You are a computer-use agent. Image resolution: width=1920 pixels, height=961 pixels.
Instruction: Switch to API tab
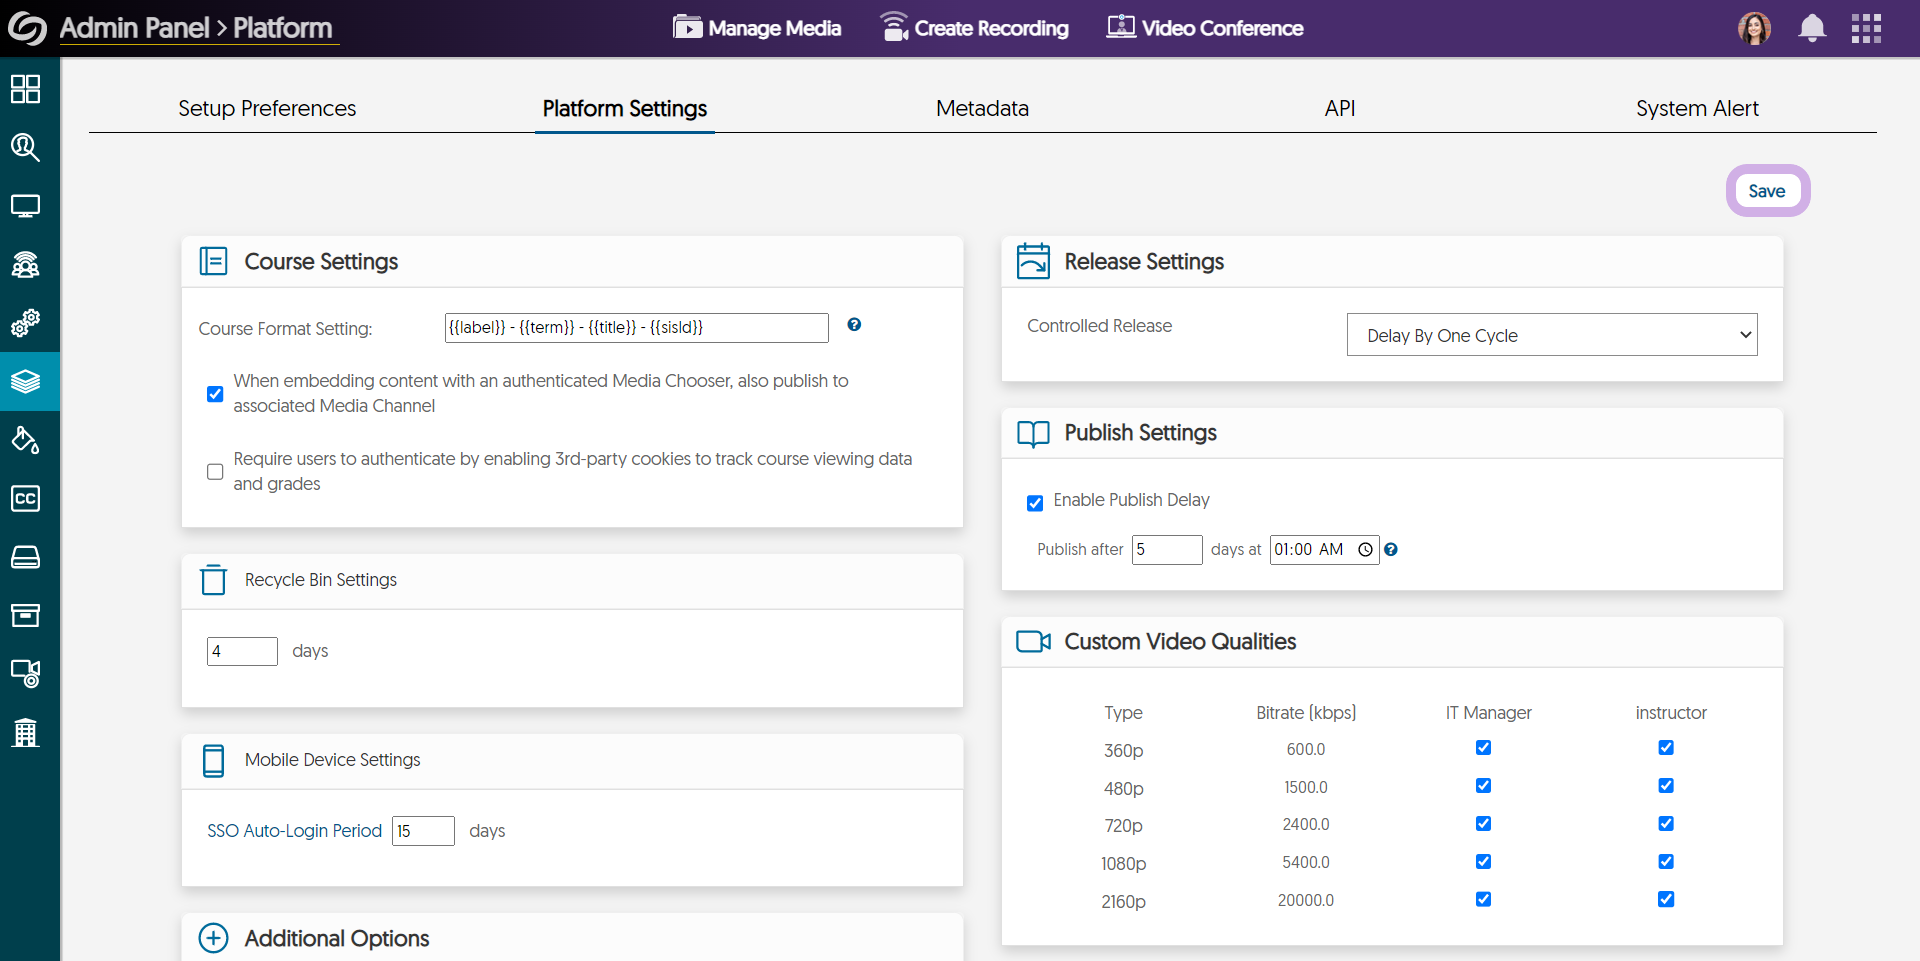coord(1340,108)
